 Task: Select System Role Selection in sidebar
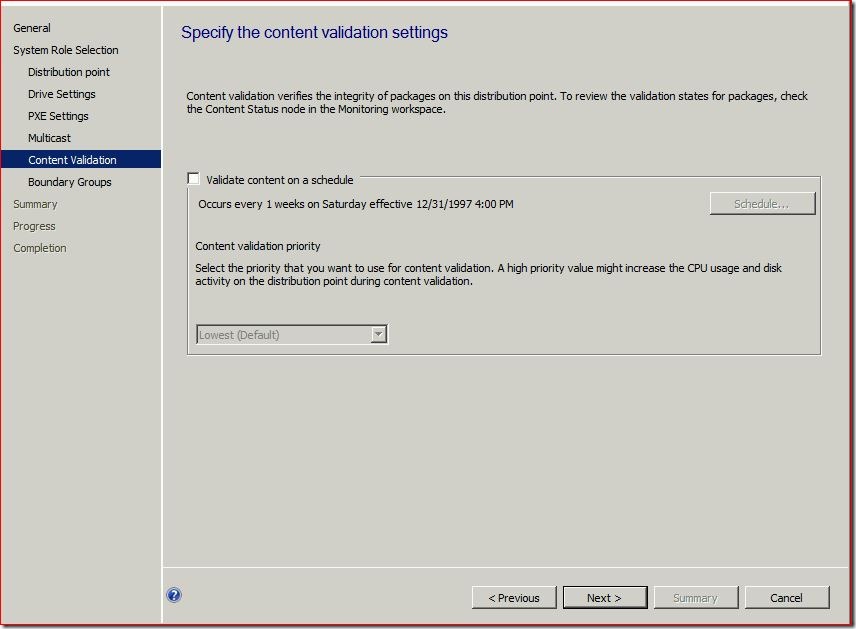click(x=65, y=50)
